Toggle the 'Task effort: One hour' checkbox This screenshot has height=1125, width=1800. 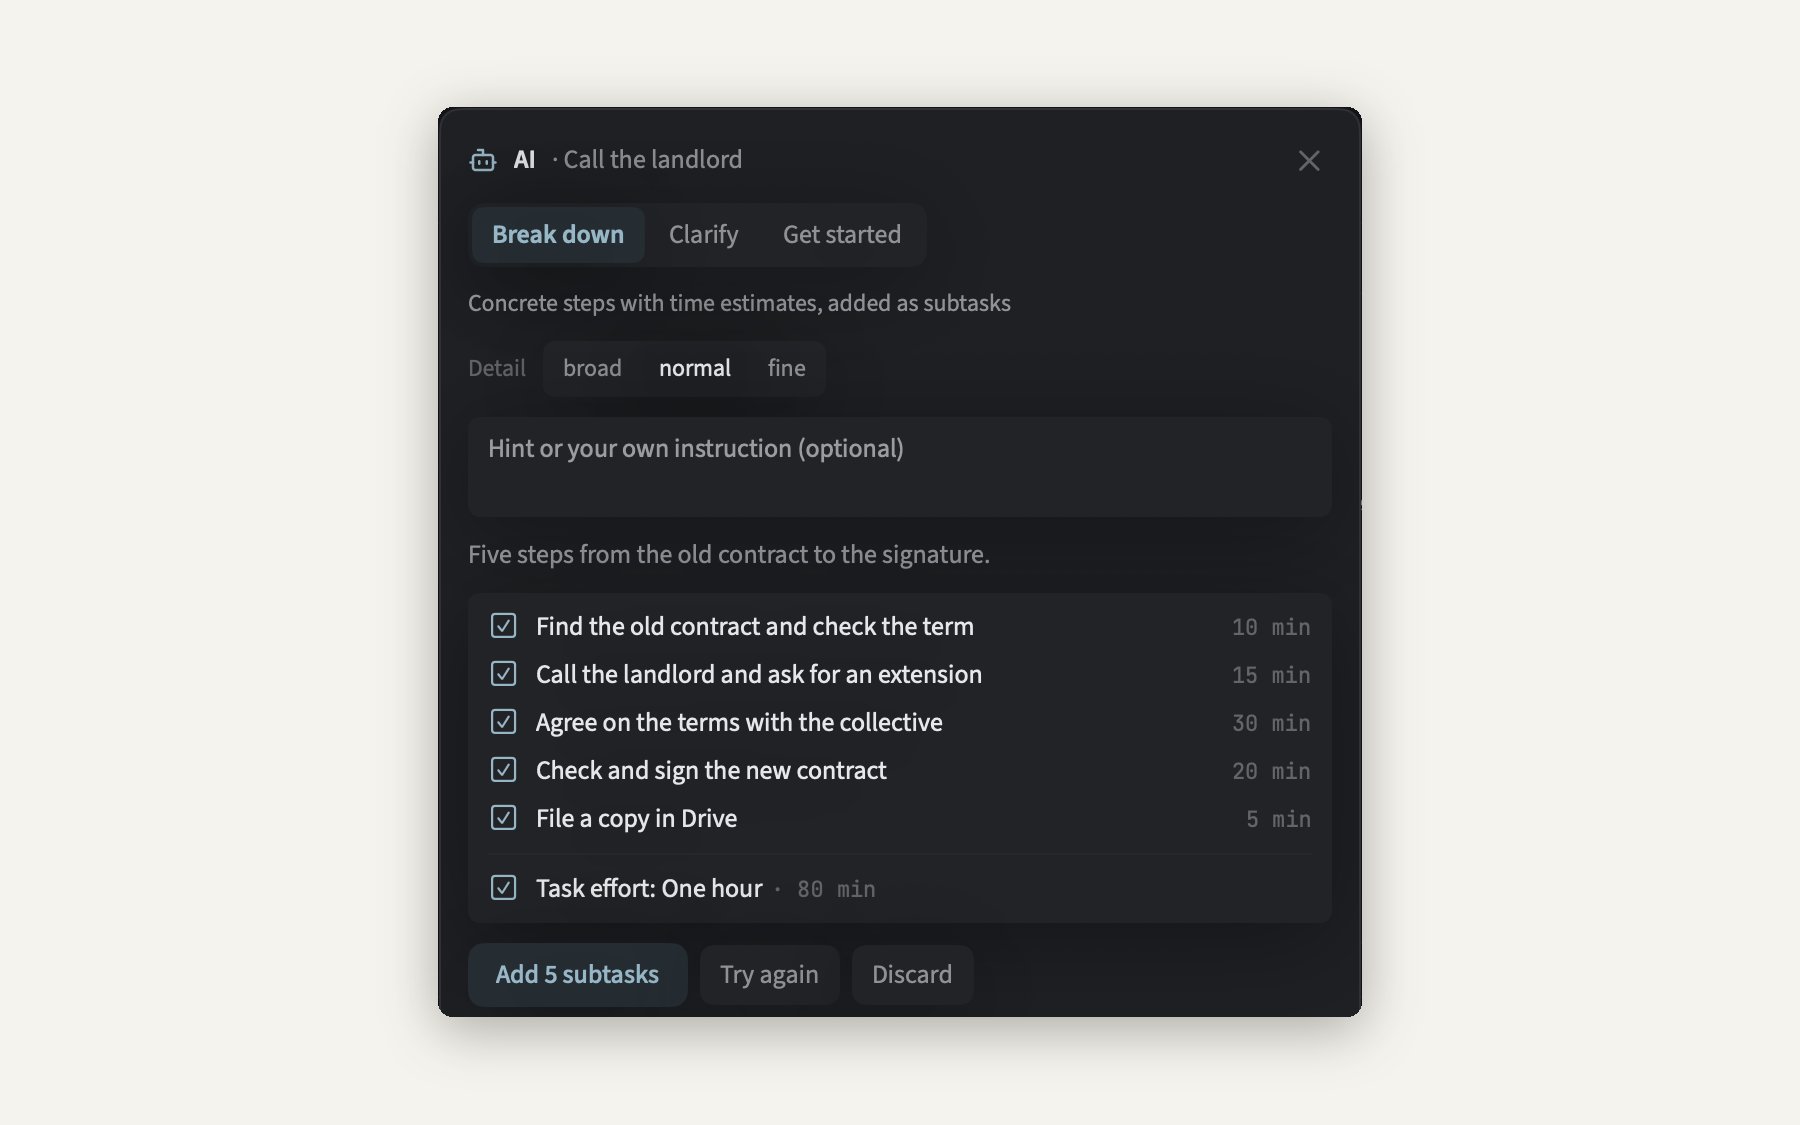click(504, 888)
